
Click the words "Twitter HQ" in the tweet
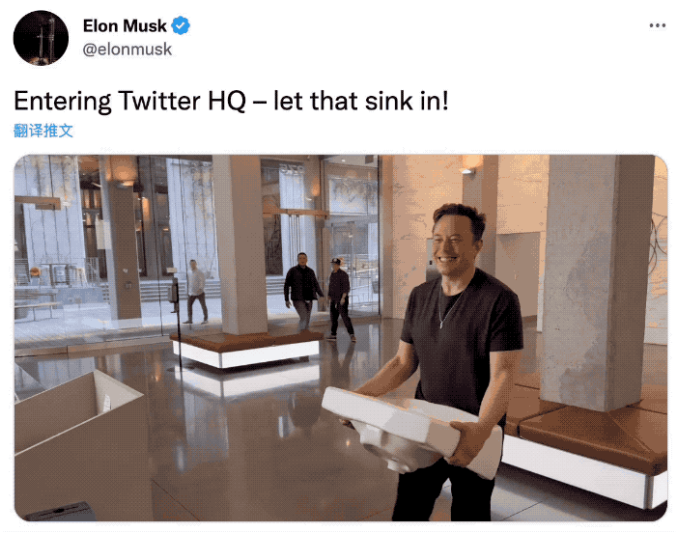182,101
